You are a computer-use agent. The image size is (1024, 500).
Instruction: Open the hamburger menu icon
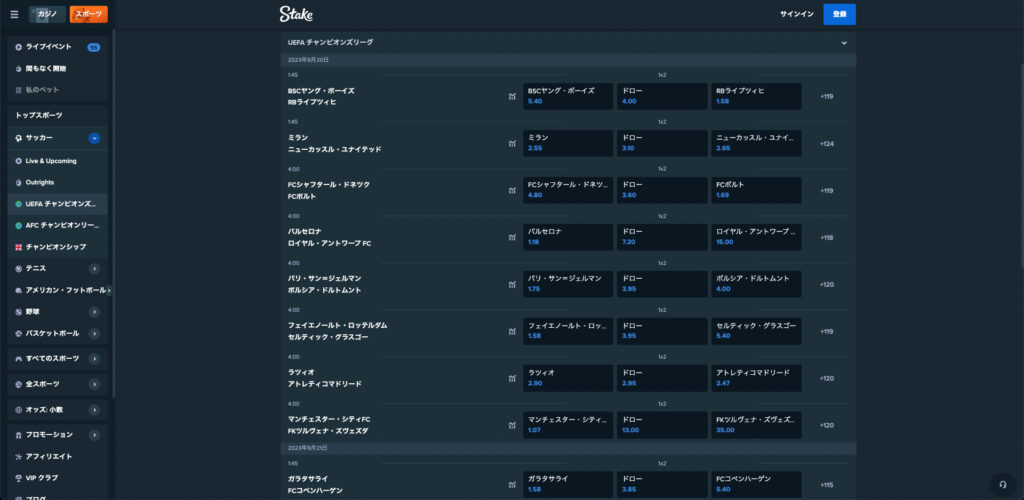[14, 14]
